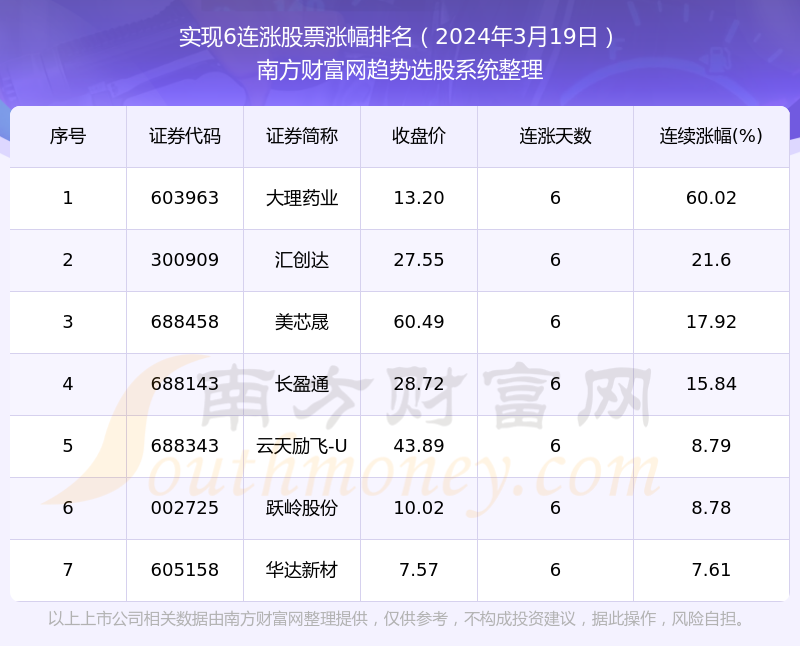The image size is (800, 646).
Task: Click 连涨天数 value for 华达新材
Action: (555, 570)
